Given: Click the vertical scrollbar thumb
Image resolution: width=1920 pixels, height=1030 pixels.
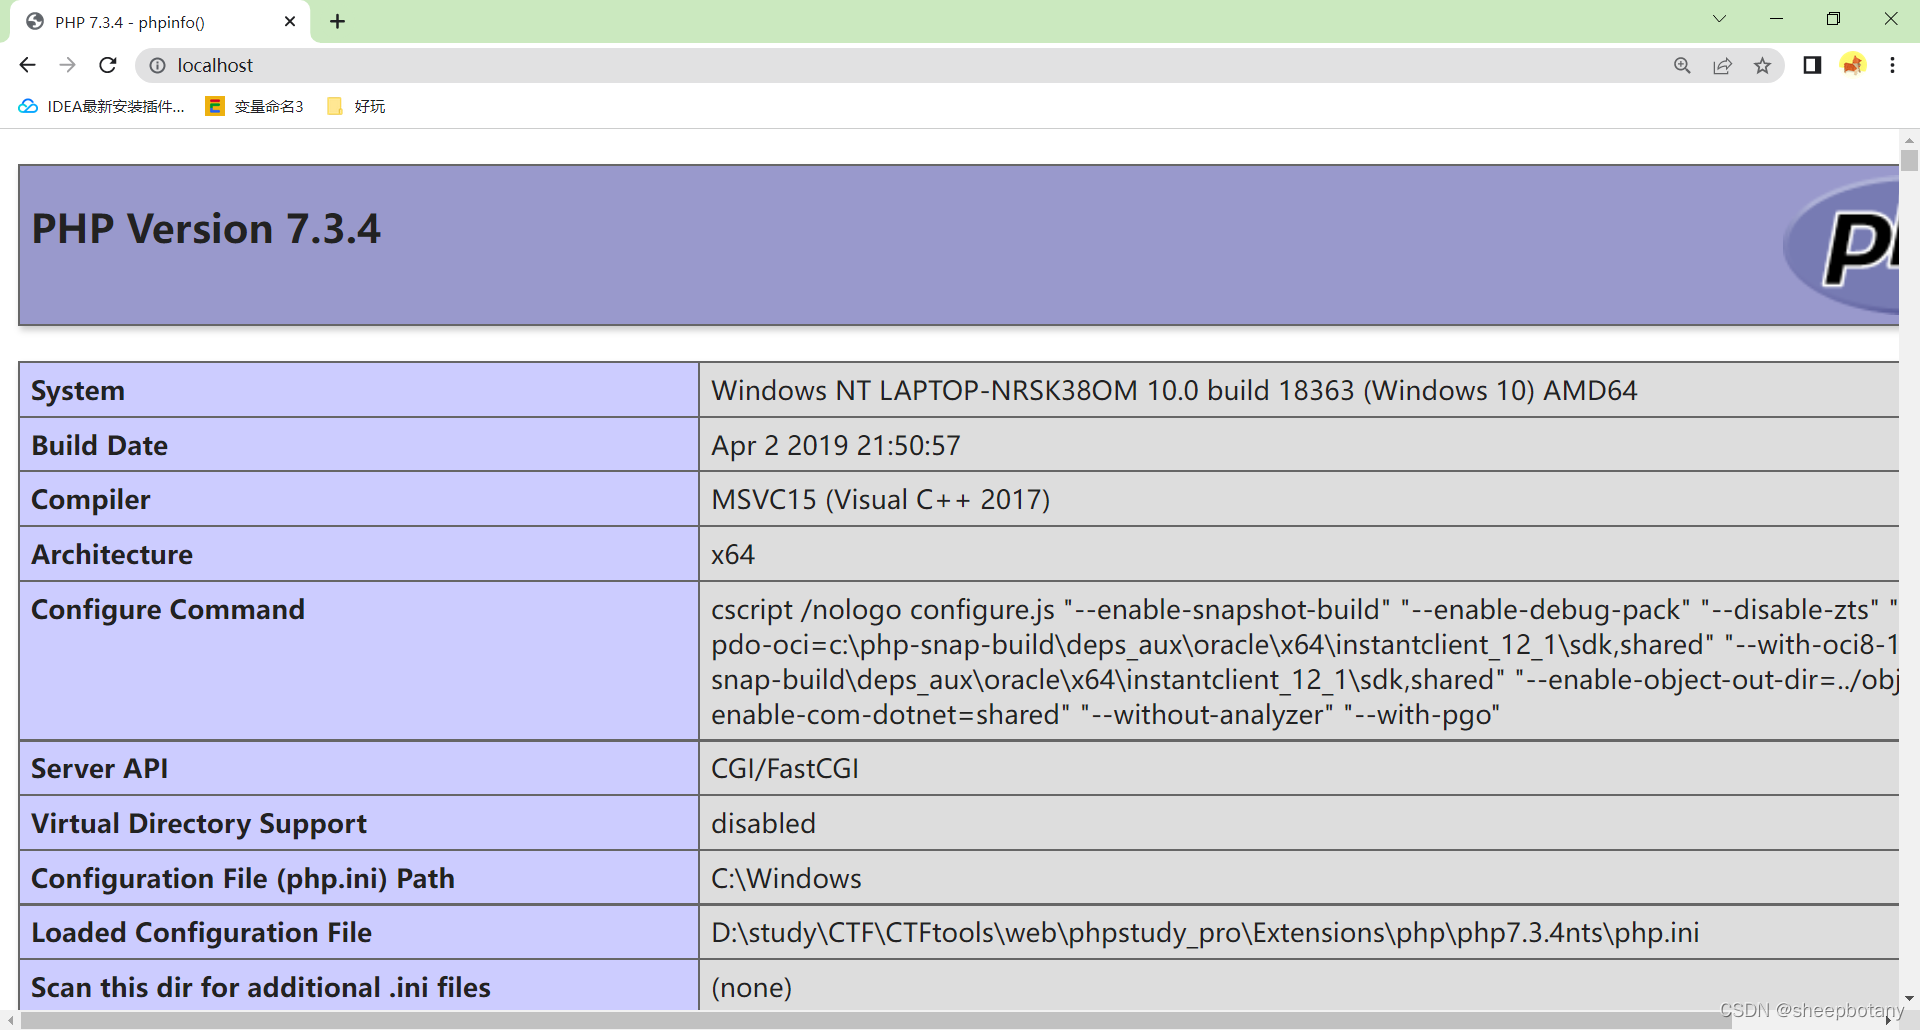Looking at the screenshot, I should (1909, 161).
